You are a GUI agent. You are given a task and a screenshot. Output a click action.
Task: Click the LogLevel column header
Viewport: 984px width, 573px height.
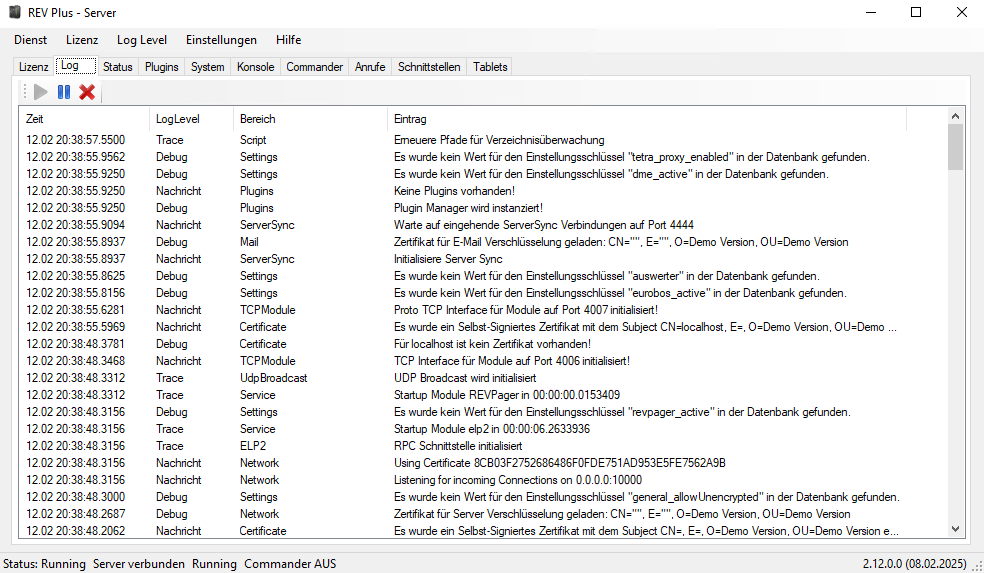click(190, 119)
